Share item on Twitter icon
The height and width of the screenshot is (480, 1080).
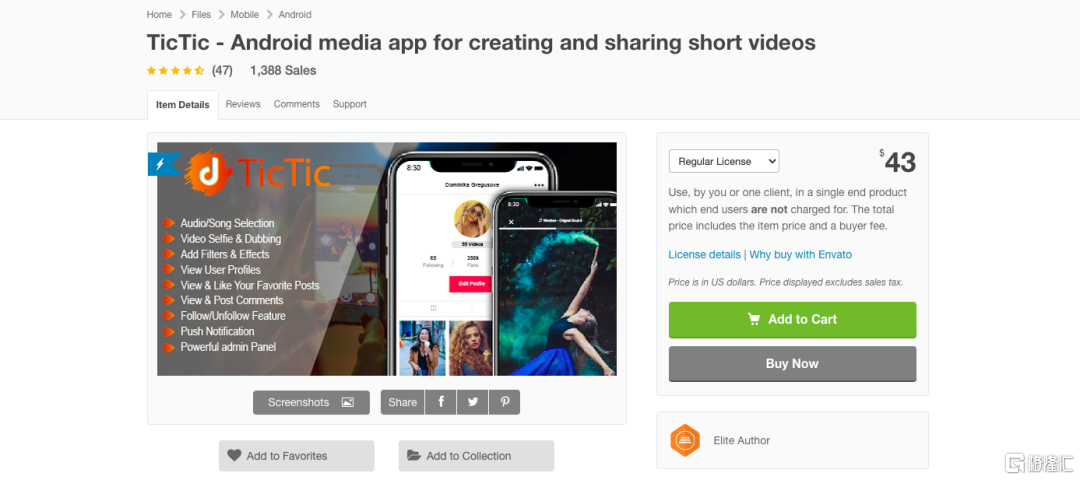coord(472,402)
